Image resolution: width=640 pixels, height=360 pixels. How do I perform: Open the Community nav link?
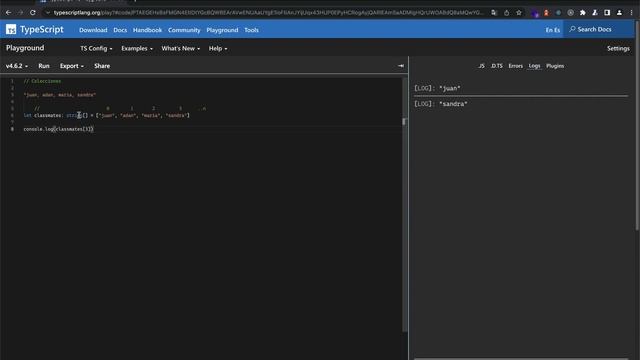point(184,30)
